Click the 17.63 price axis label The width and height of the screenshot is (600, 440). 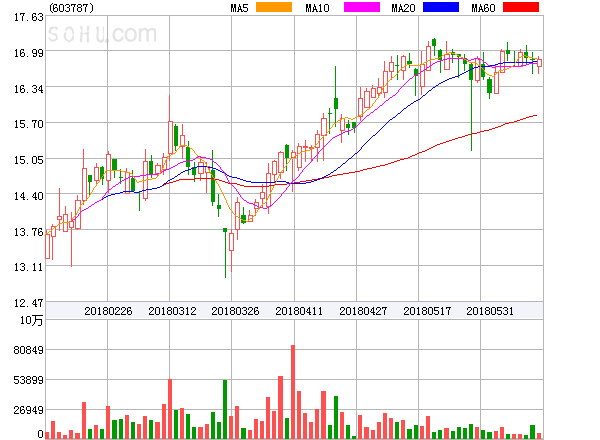(29, 17)
